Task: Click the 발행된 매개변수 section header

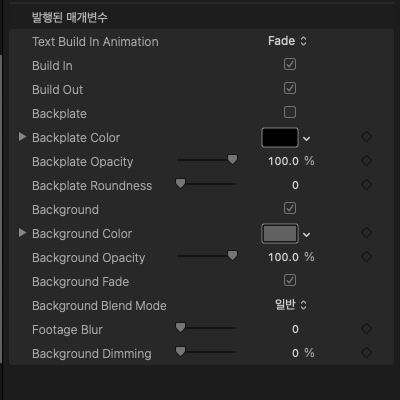Action: click(70, 17)
